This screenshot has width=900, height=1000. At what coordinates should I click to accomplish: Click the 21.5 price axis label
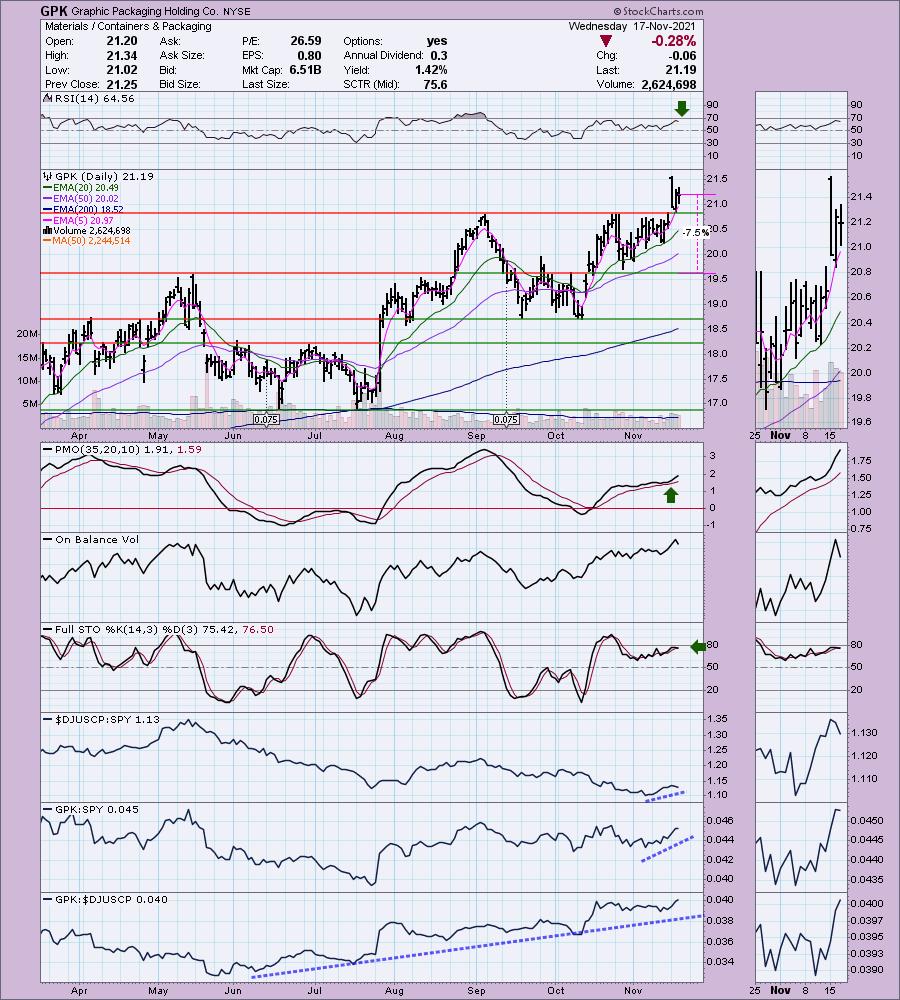point(717,179)
